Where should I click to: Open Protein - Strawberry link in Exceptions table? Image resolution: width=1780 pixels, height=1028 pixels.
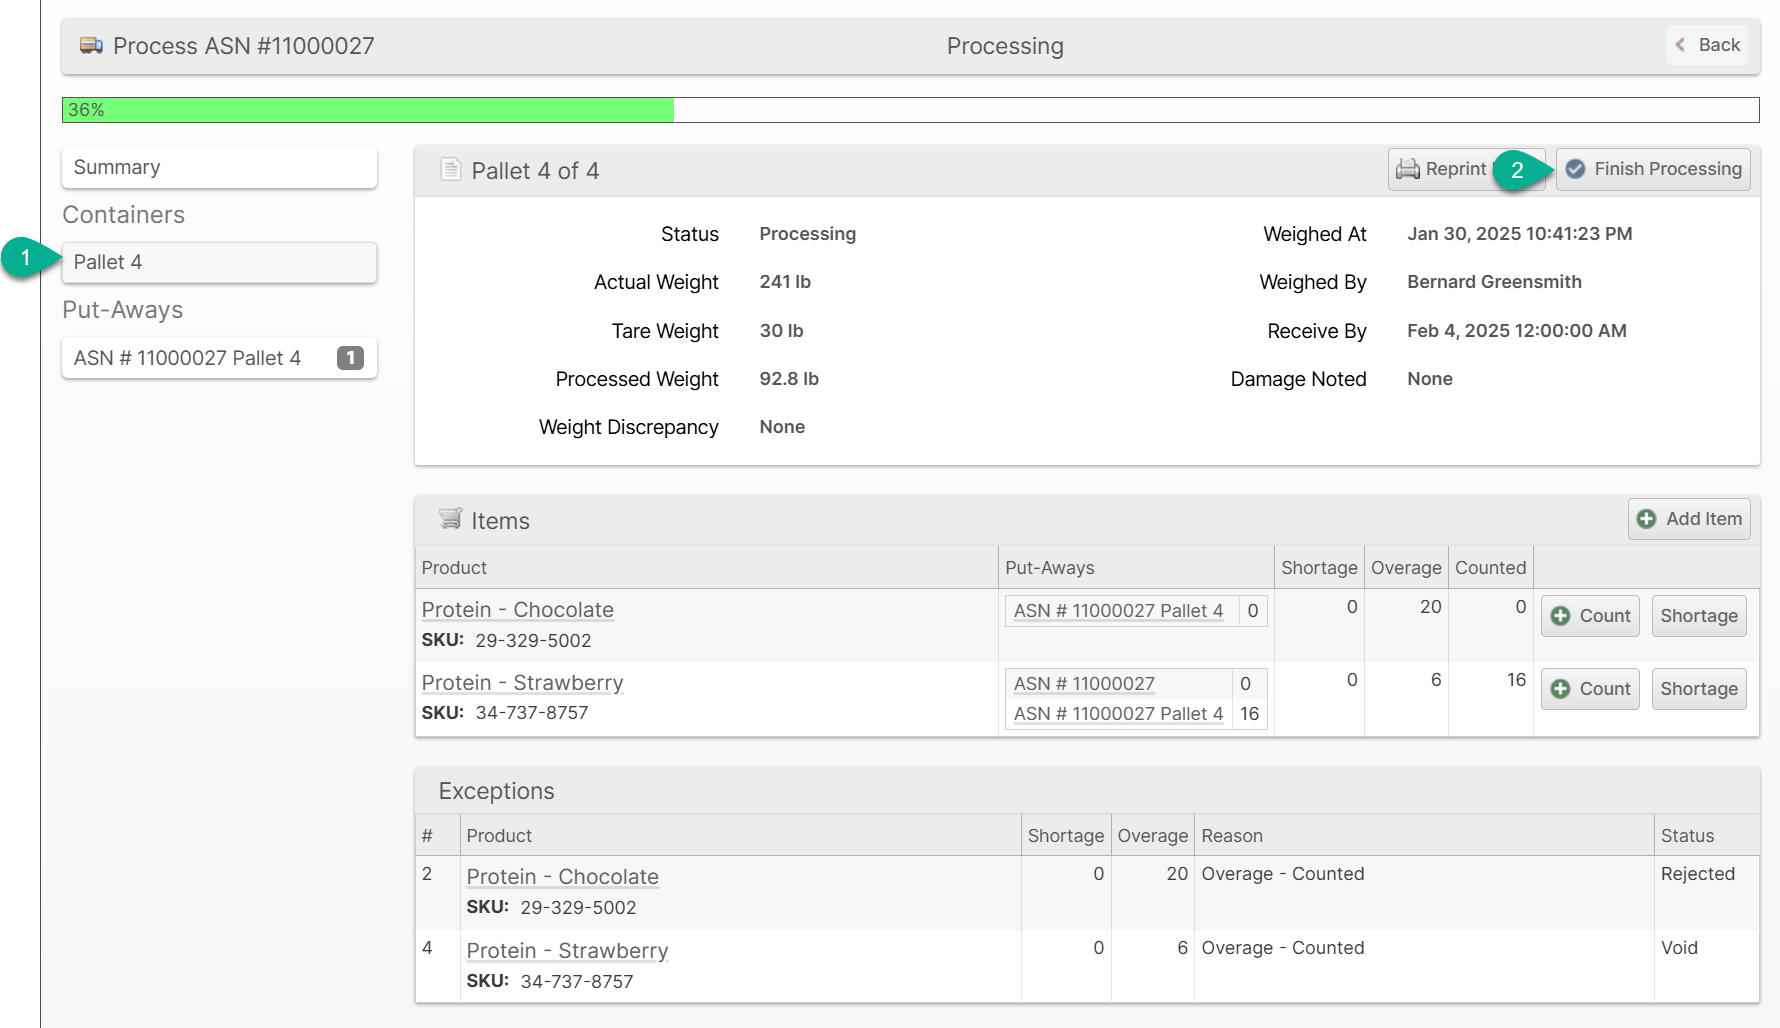click(567, 951)
